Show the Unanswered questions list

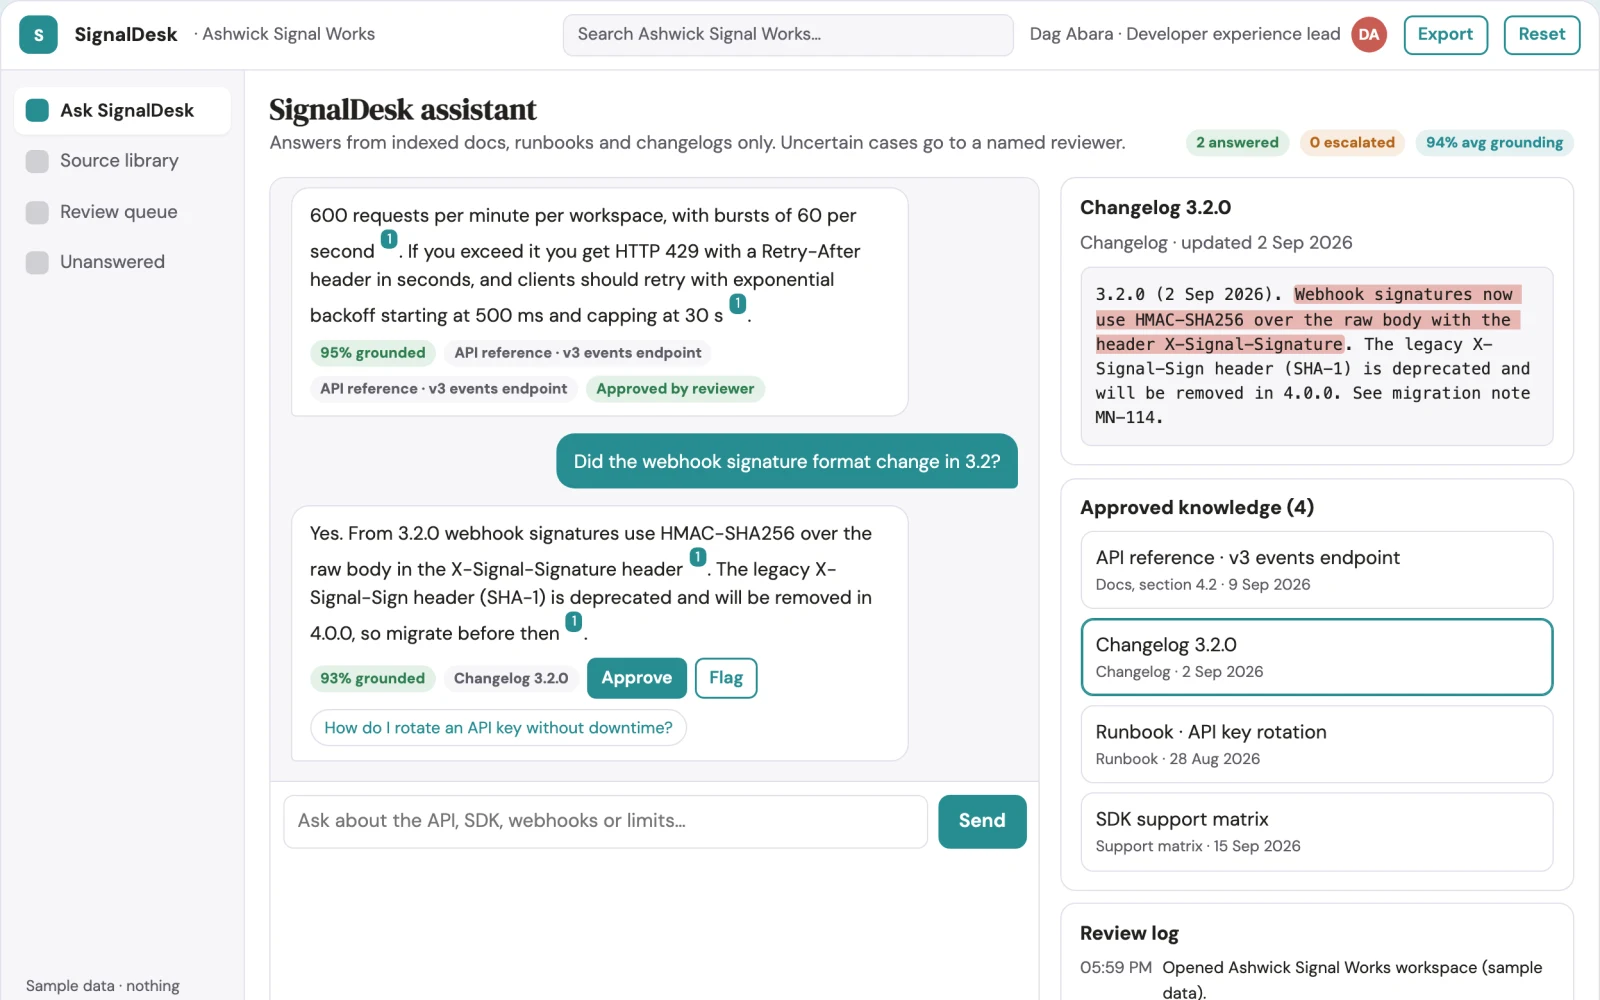[x=122, y=262]
